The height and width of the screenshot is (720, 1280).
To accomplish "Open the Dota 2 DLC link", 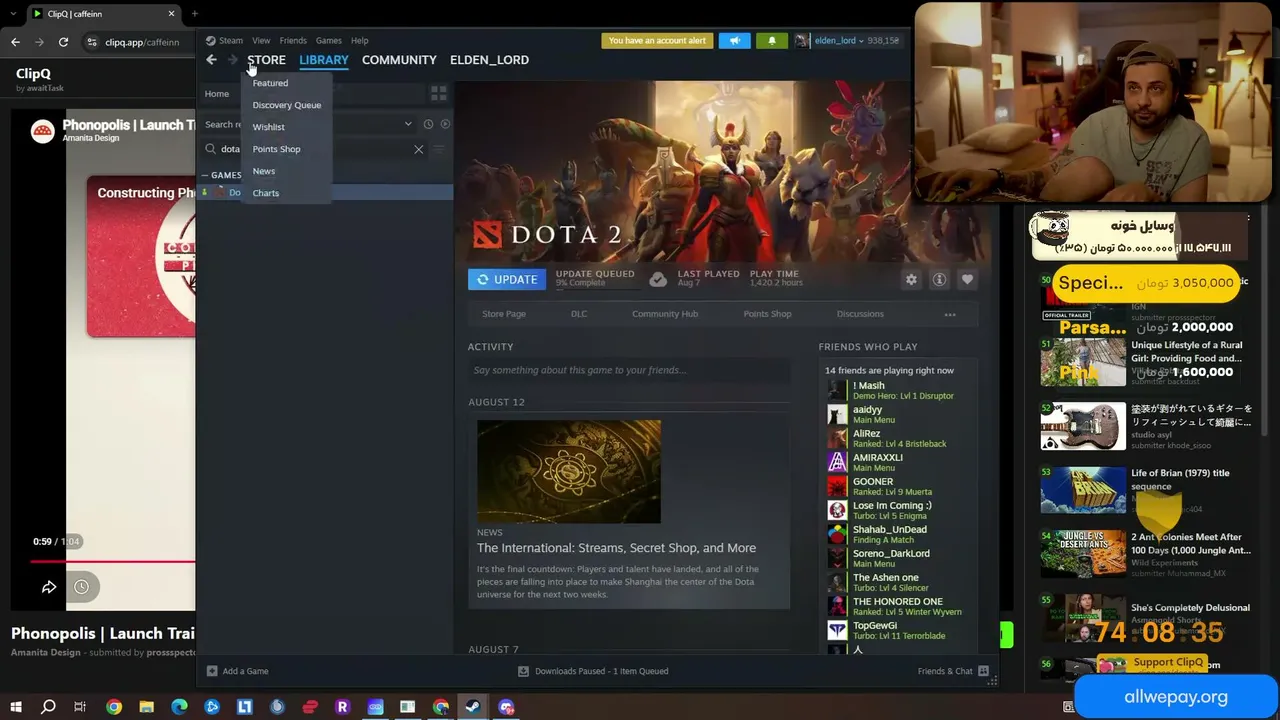I will (579, 314).
